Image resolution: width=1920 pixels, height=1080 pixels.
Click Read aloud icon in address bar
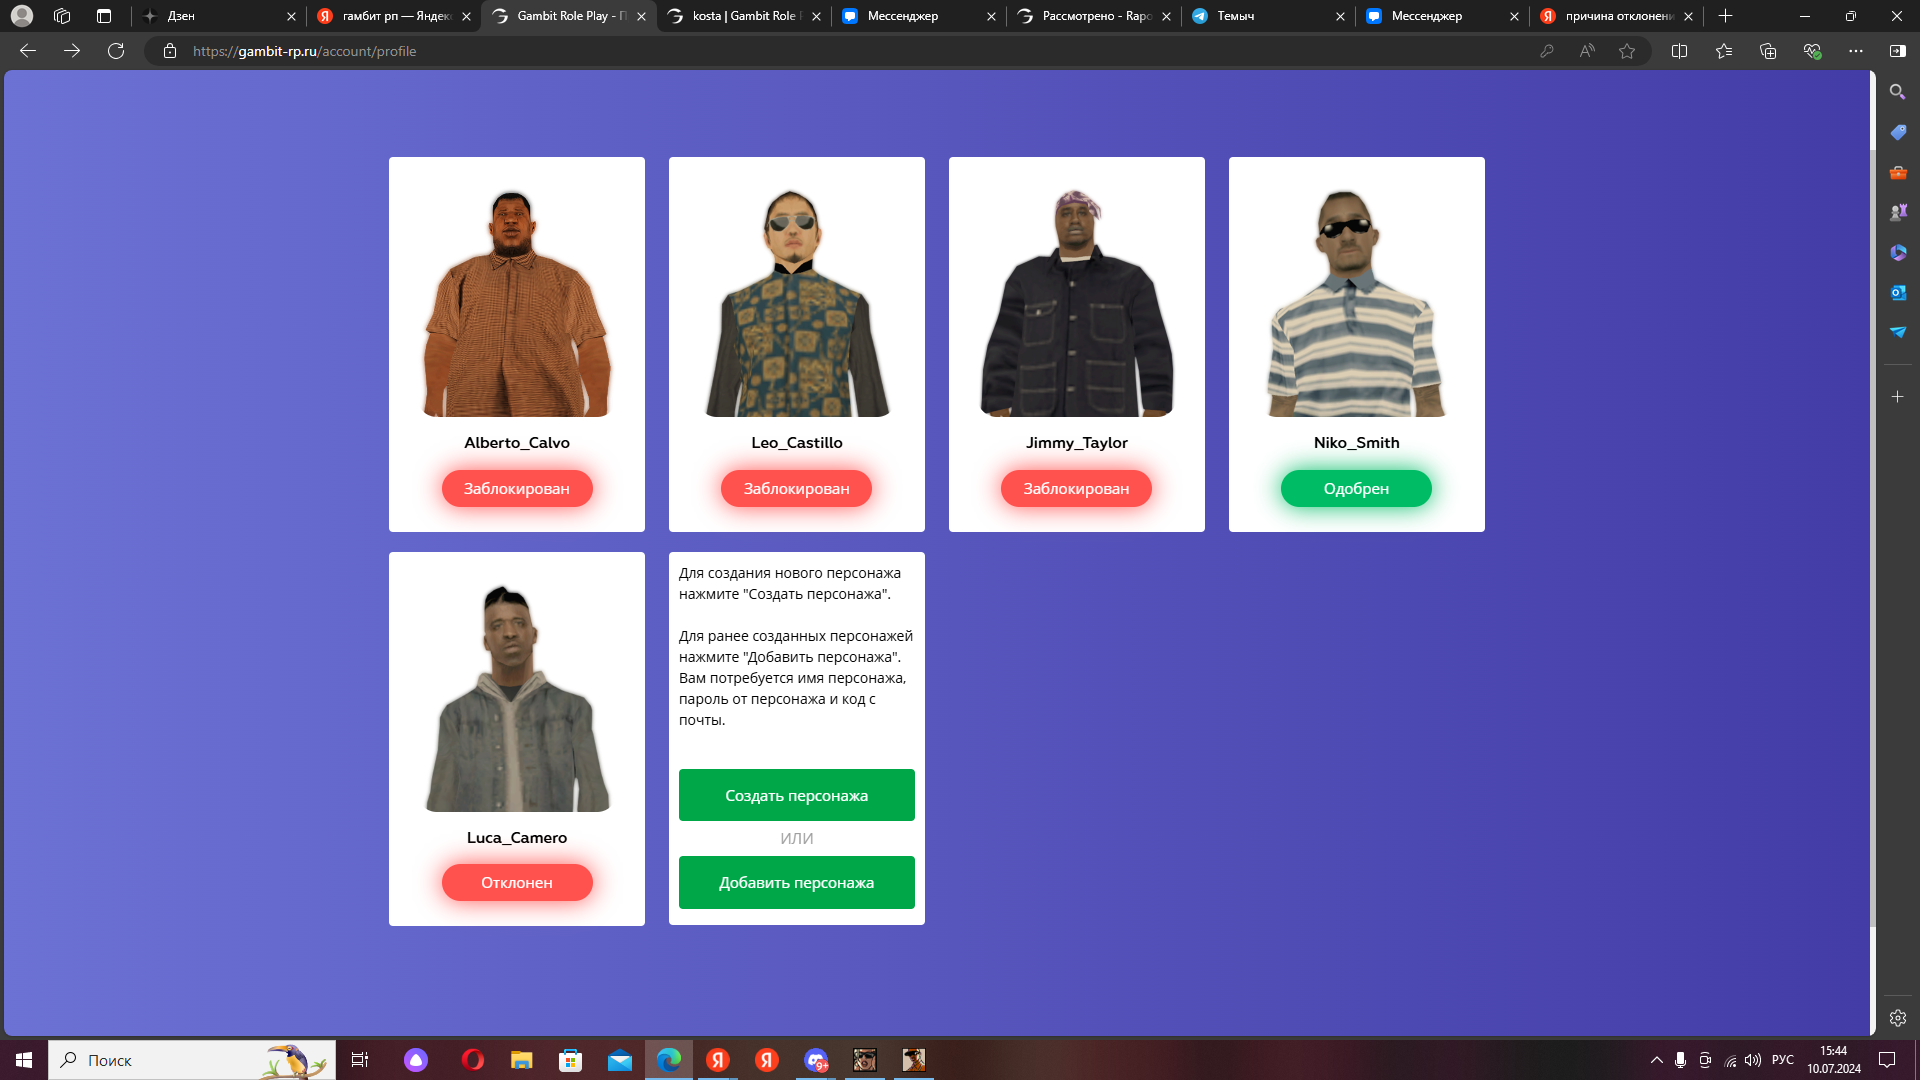click(1587, 51)
